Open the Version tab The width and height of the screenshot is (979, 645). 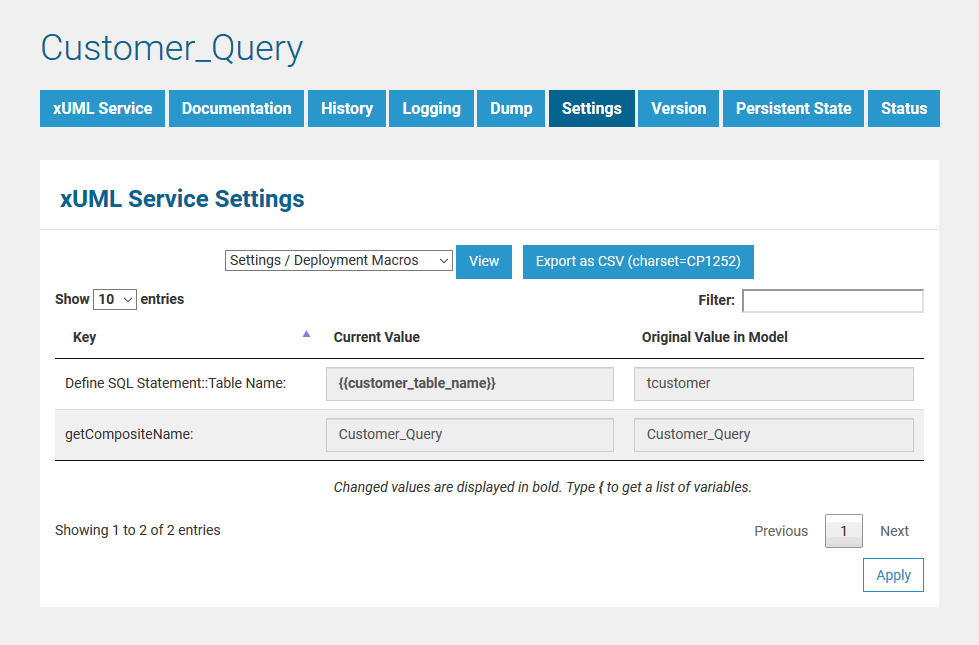(x=678, y=108)
